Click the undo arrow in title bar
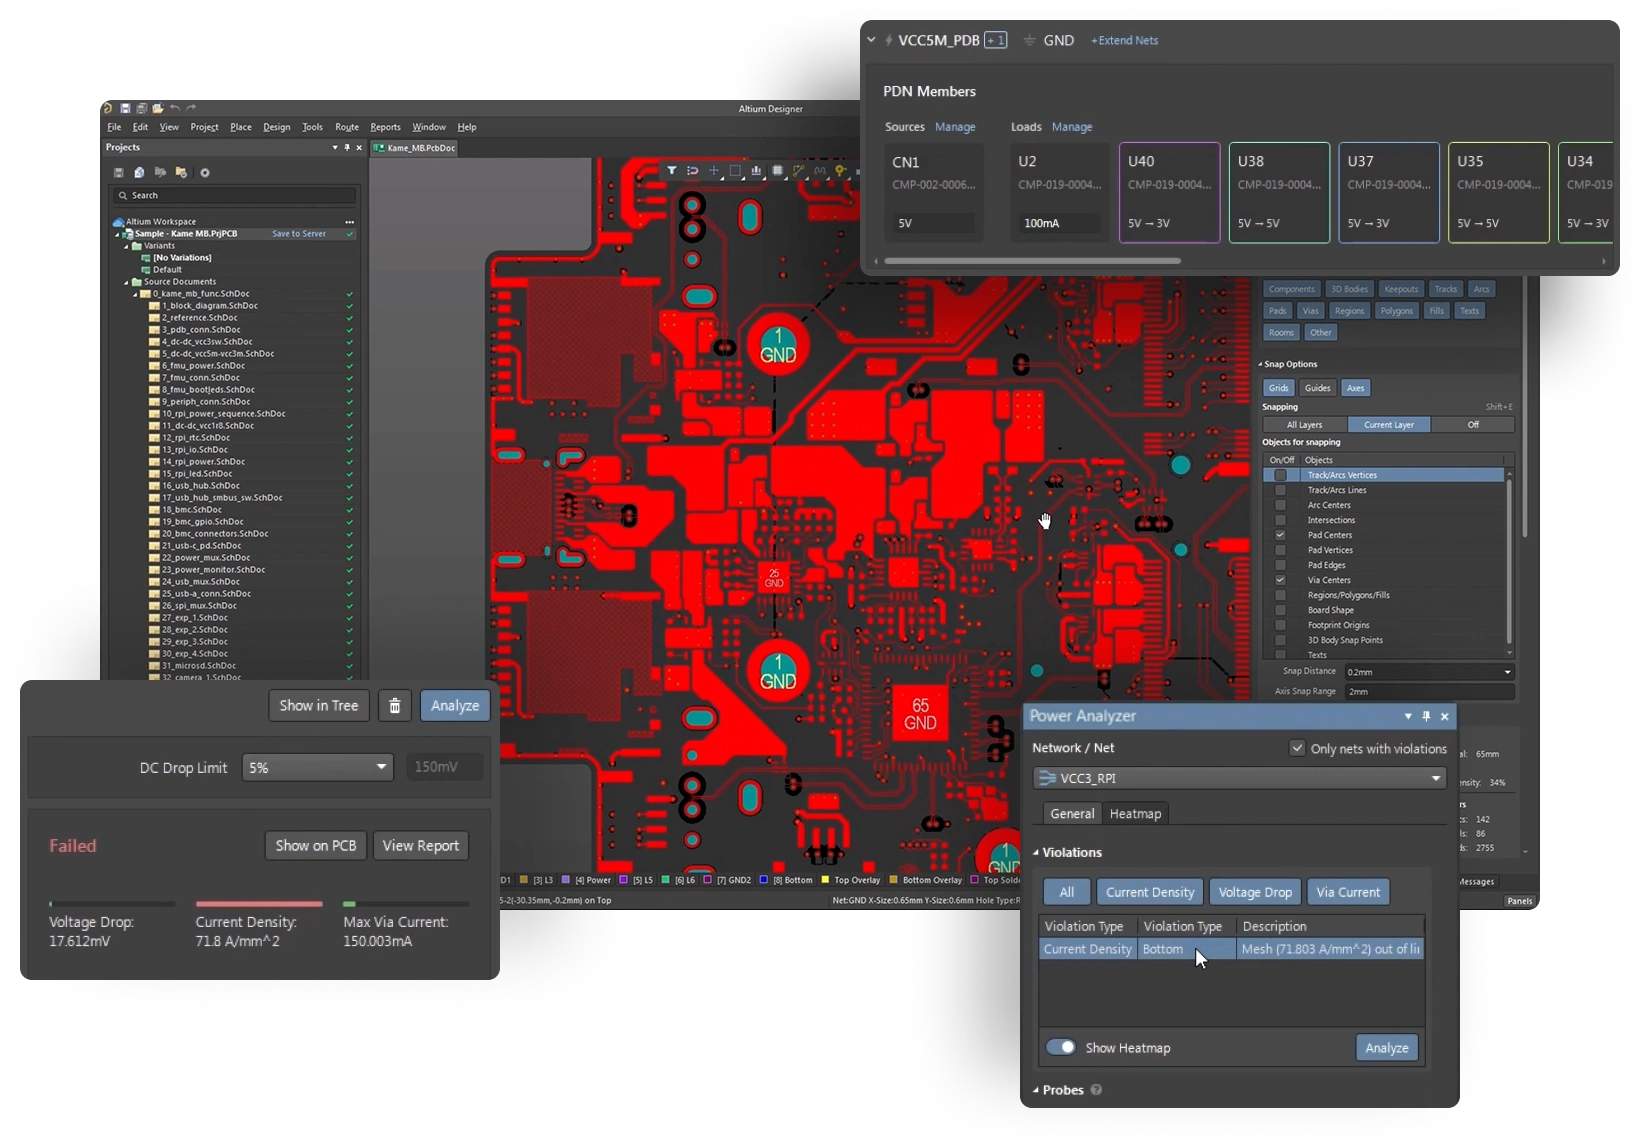Viewport: 1640px width, 1148px height. coord(175,108)
